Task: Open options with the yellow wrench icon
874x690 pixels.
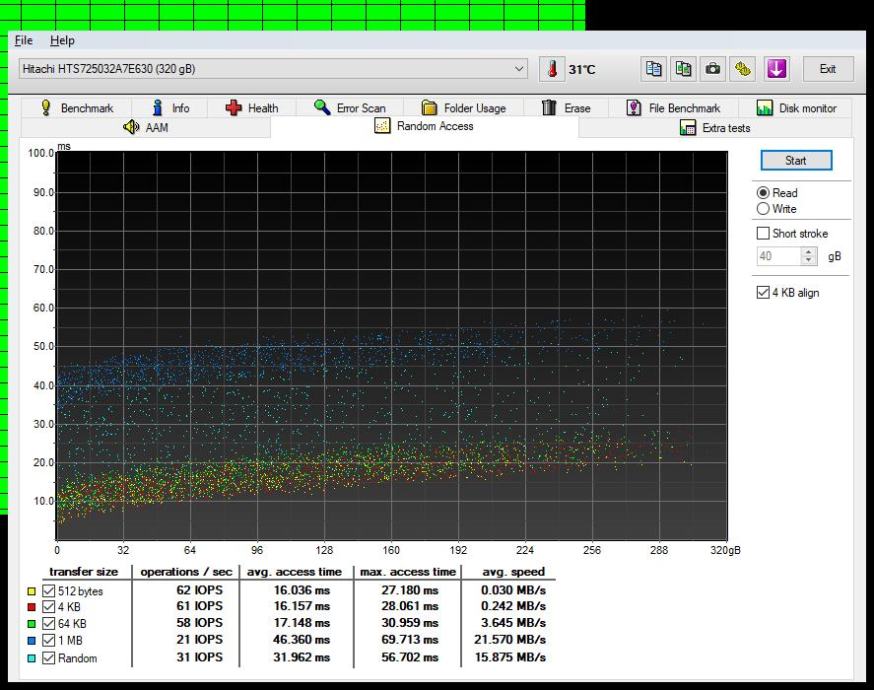Action: [742, 68]
